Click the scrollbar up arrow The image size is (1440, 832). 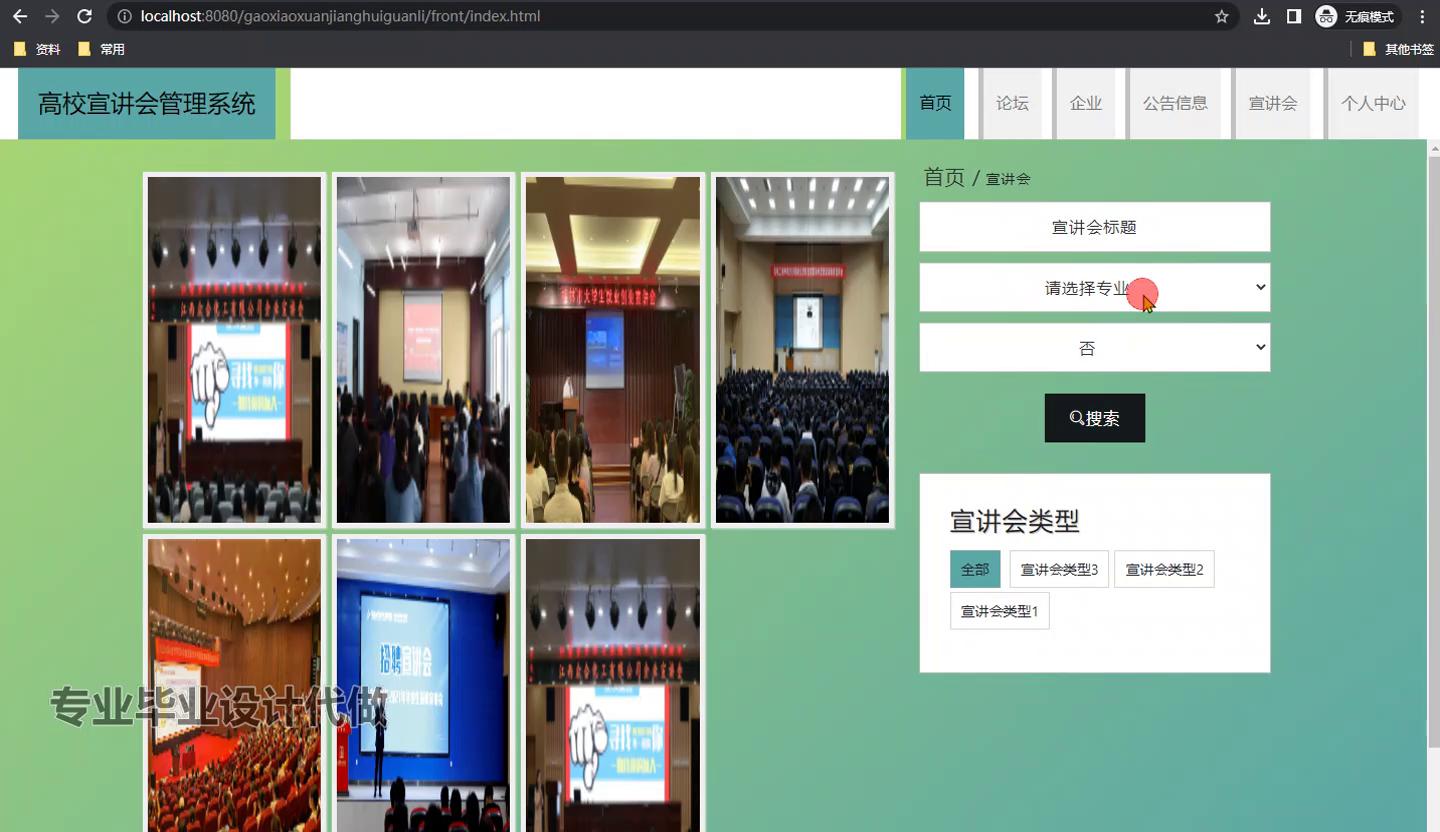point(1433,147)
